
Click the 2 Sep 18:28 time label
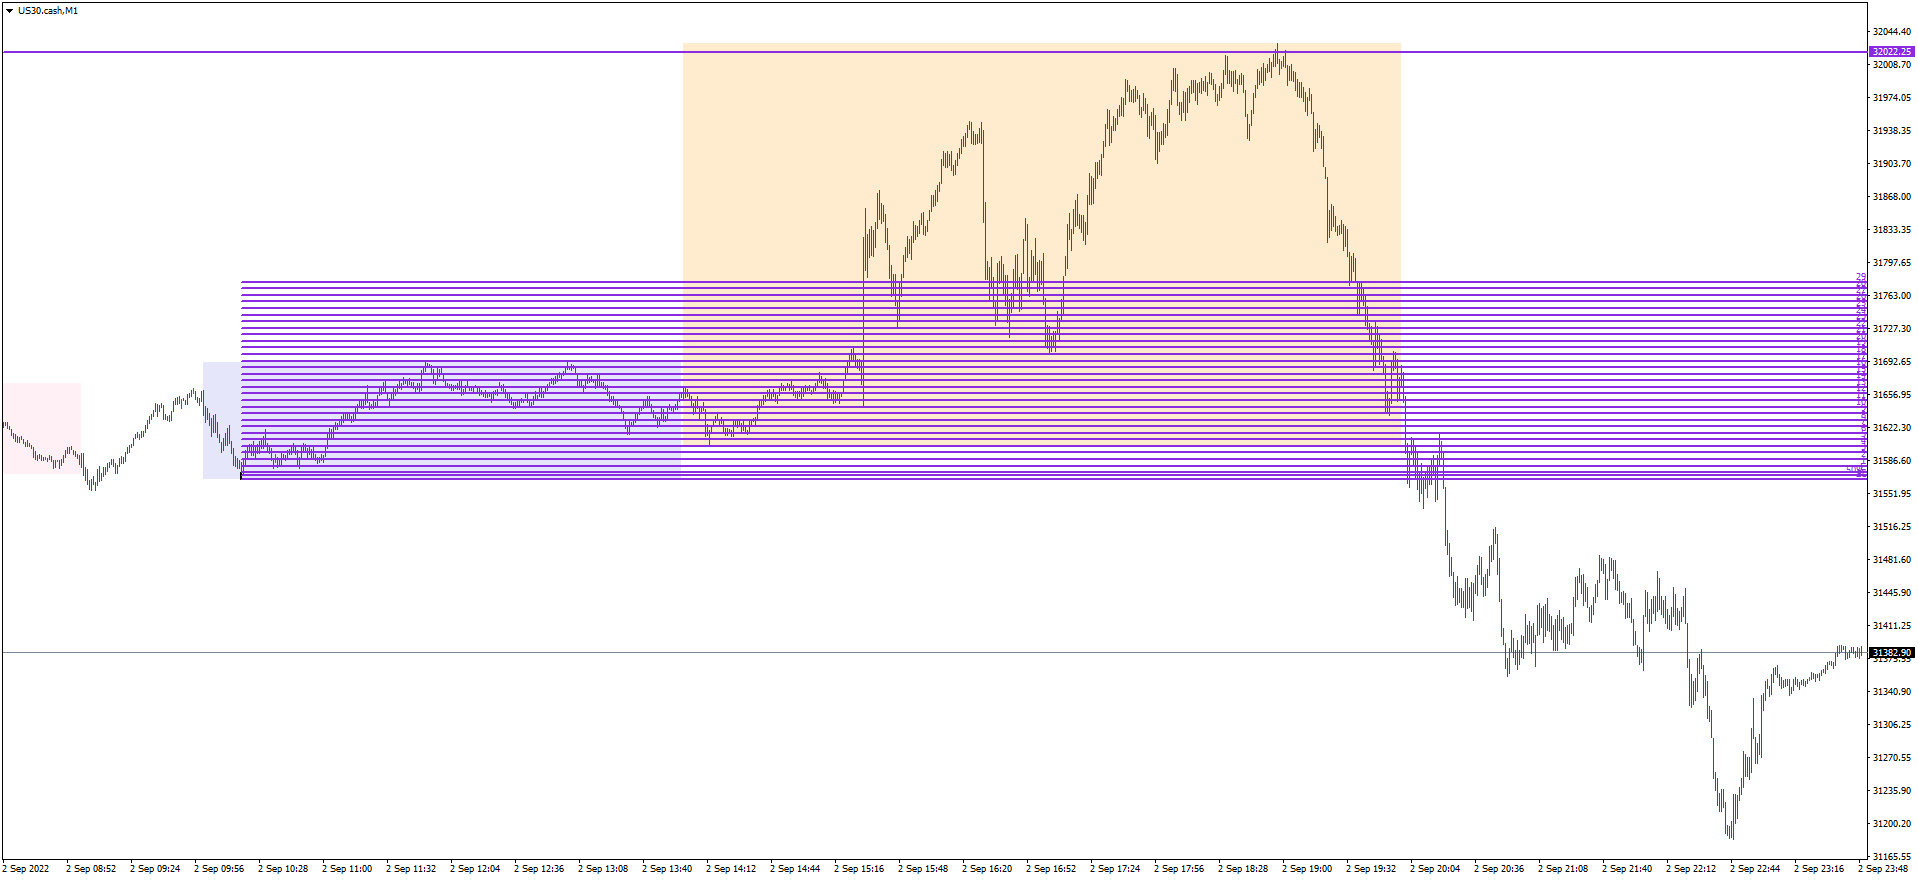(x=1243, y=869)
